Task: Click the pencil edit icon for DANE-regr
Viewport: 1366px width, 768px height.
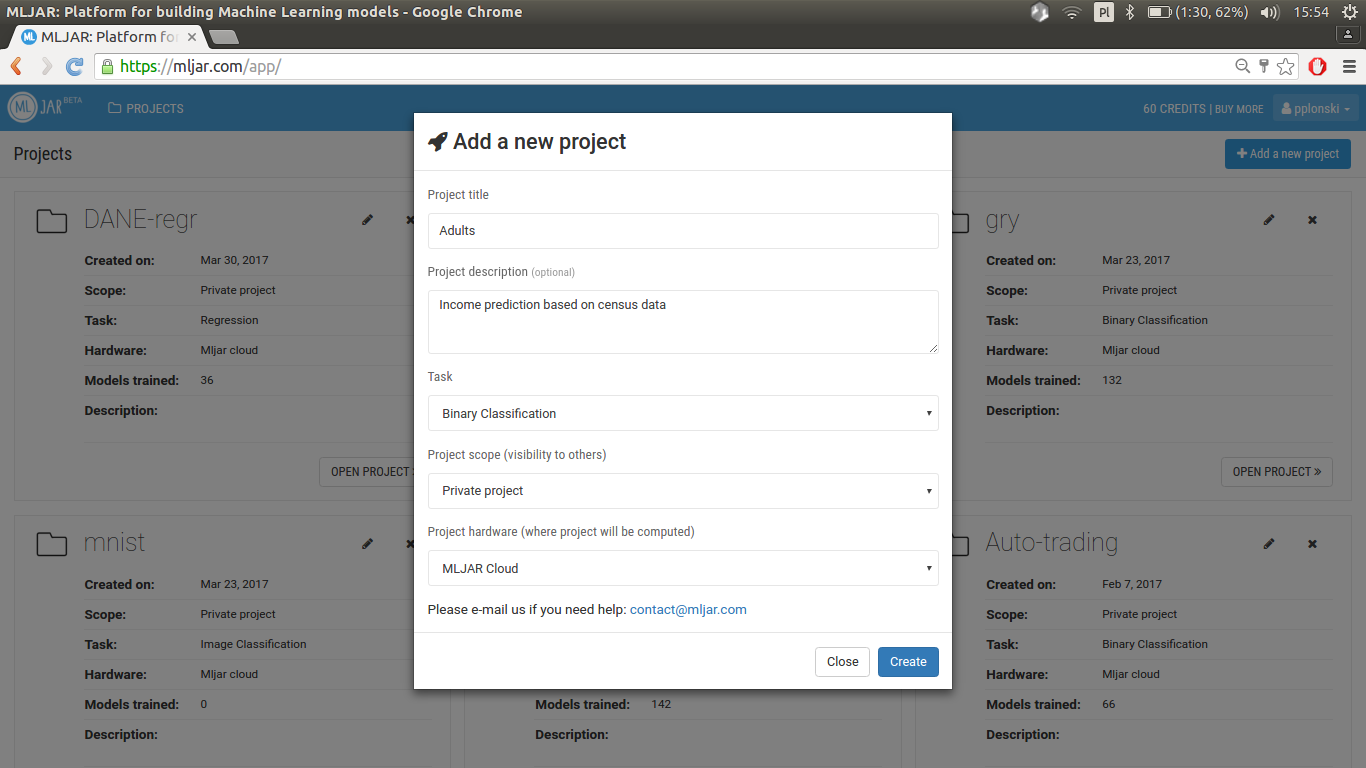Action: [368, 220]
